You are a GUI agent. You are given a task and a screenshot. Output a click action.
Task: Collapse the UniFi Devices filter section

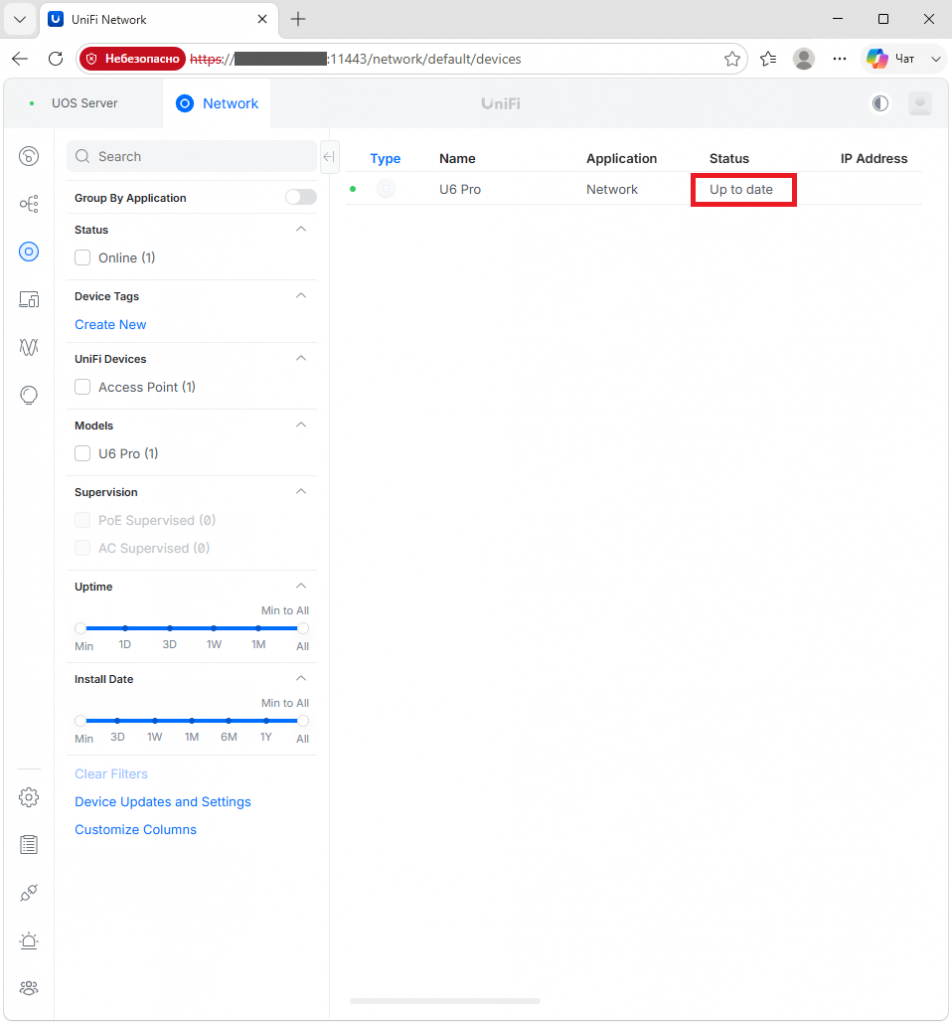(x=301, y=359)
